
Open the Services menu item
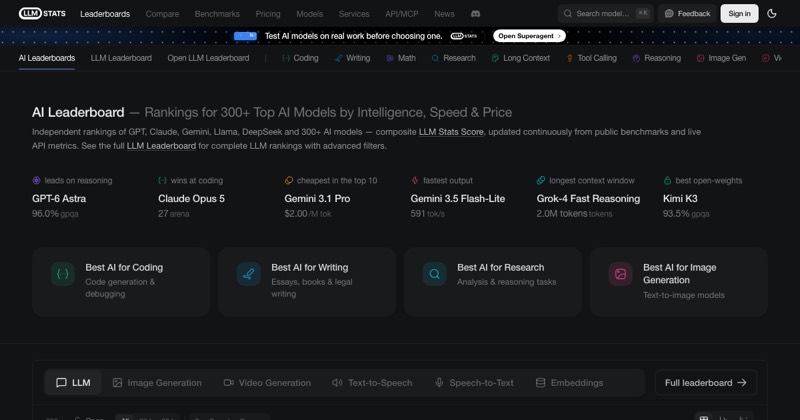354,14
